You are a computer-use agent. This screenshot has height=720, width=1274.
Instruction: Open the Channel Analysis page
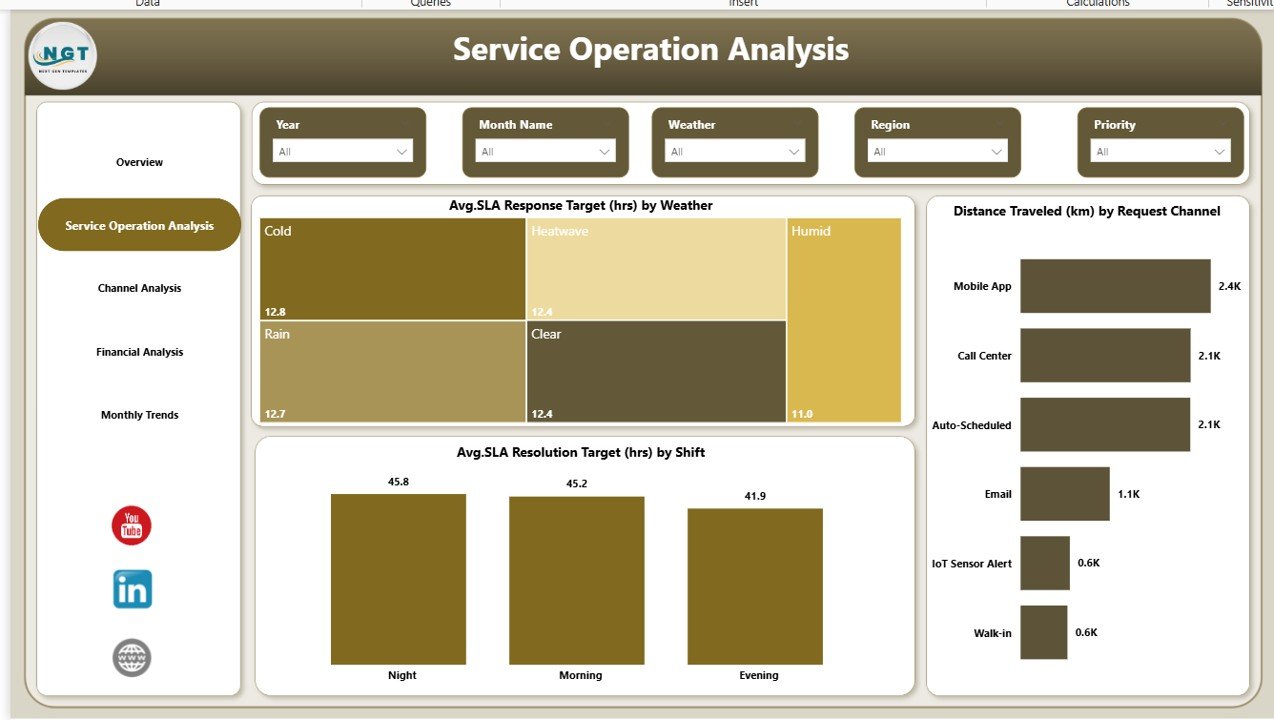tap(139, 288)
